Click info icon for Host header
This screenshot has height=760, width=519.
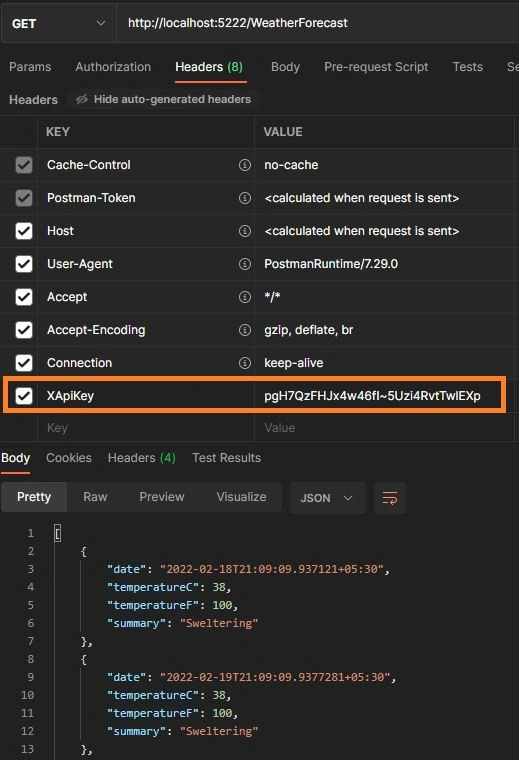point(245,231)
